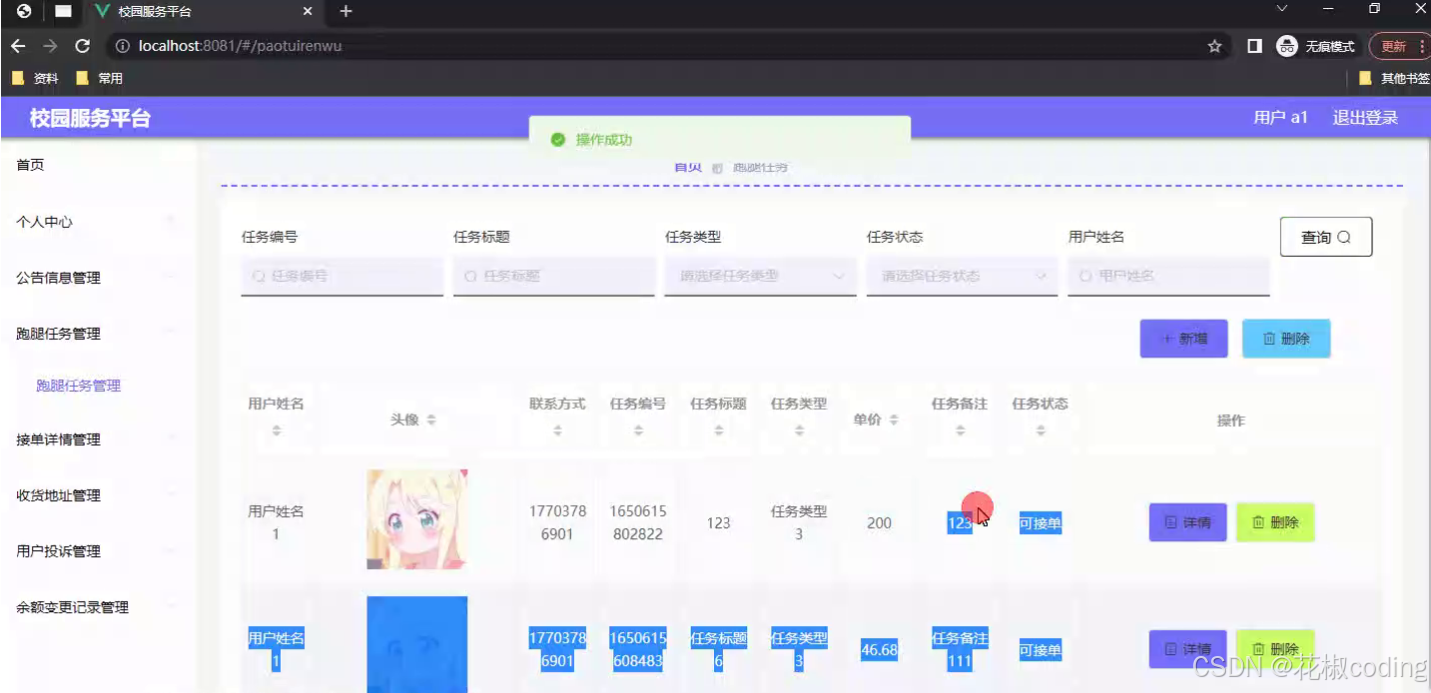Click the browser back arrow

pos(17,45)
